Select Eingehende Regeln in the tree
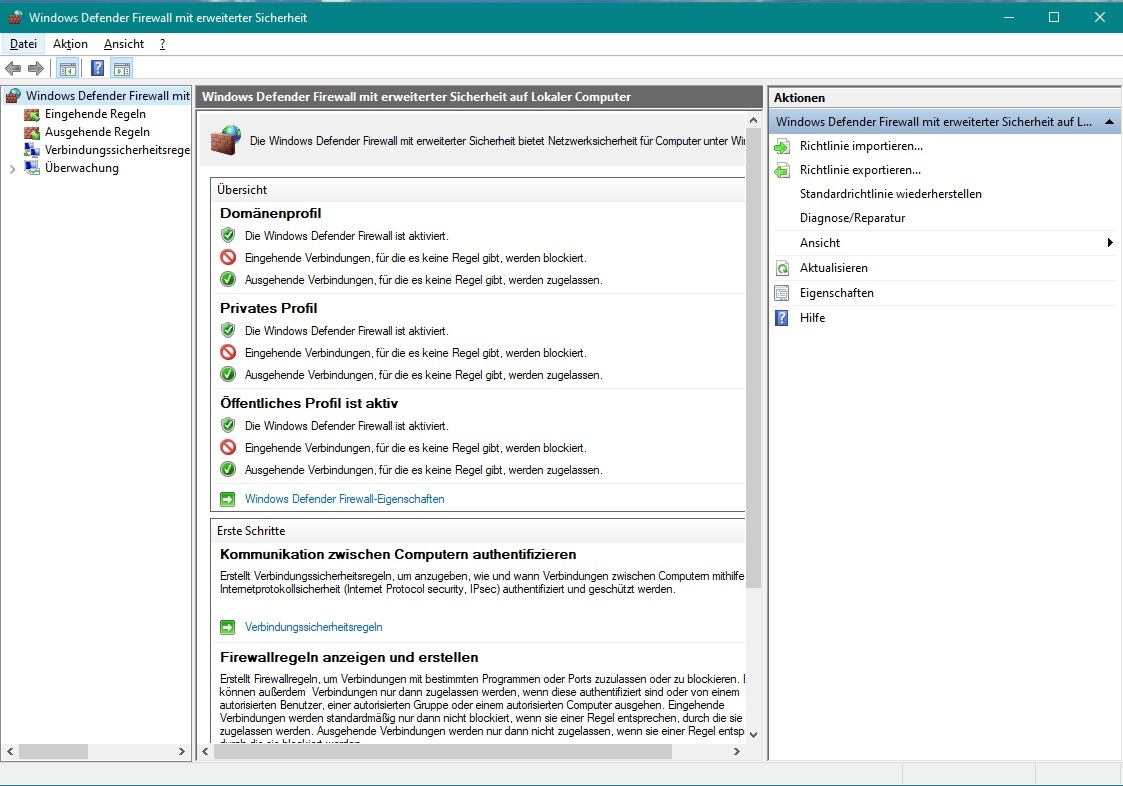Screen dimensions: 1123x786 [x=95, y=114]
